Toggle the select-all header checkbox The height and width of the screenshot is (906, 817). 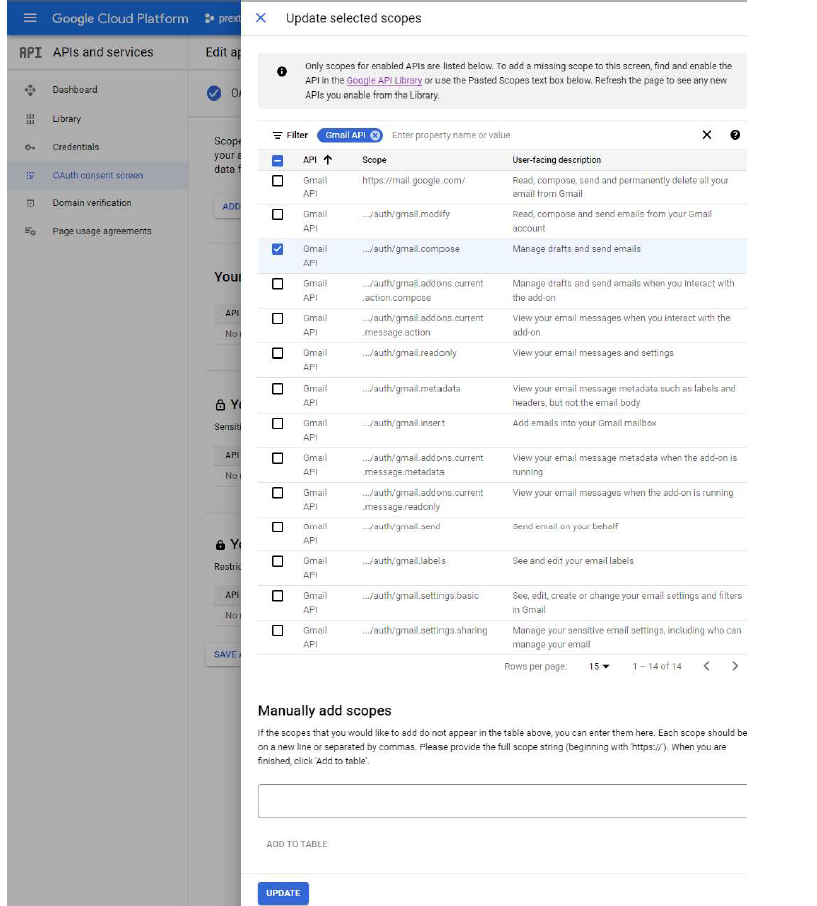[x=278, y=160]
